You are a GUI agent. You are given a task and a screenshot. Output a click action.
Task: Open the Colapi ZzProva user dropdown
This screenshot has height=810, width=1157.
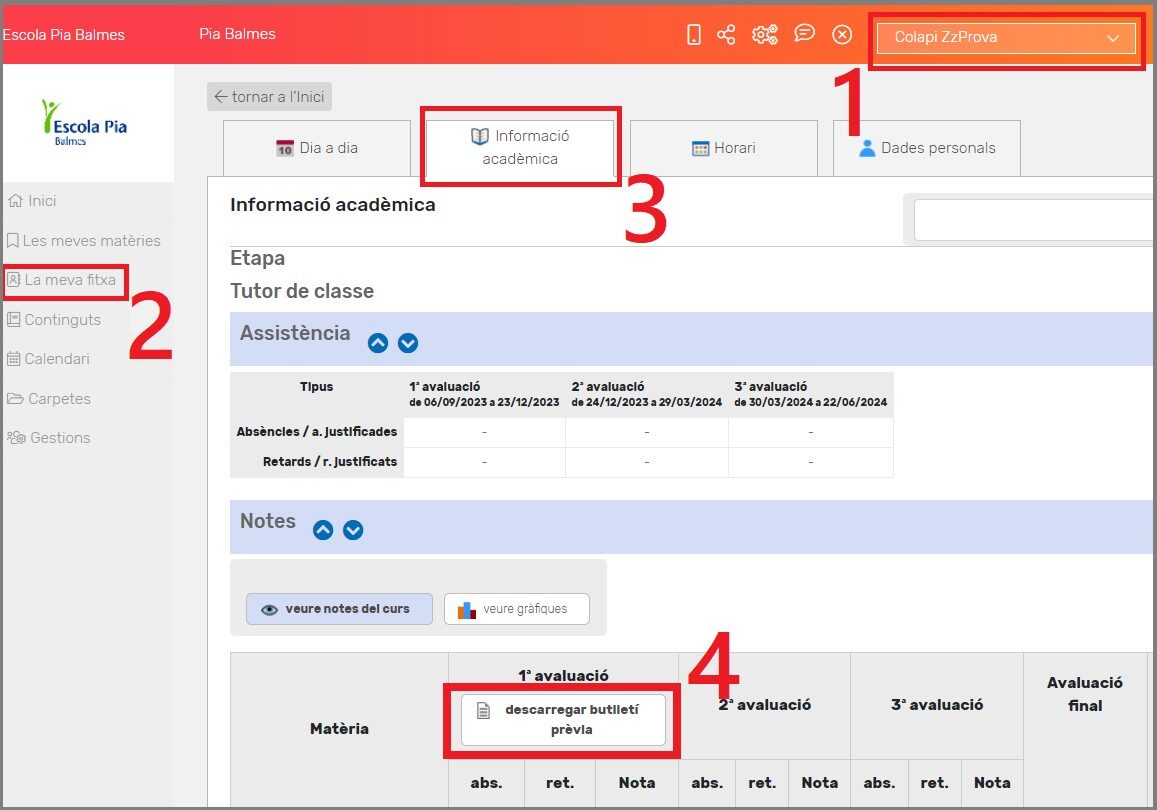[x=1006, y=38]
